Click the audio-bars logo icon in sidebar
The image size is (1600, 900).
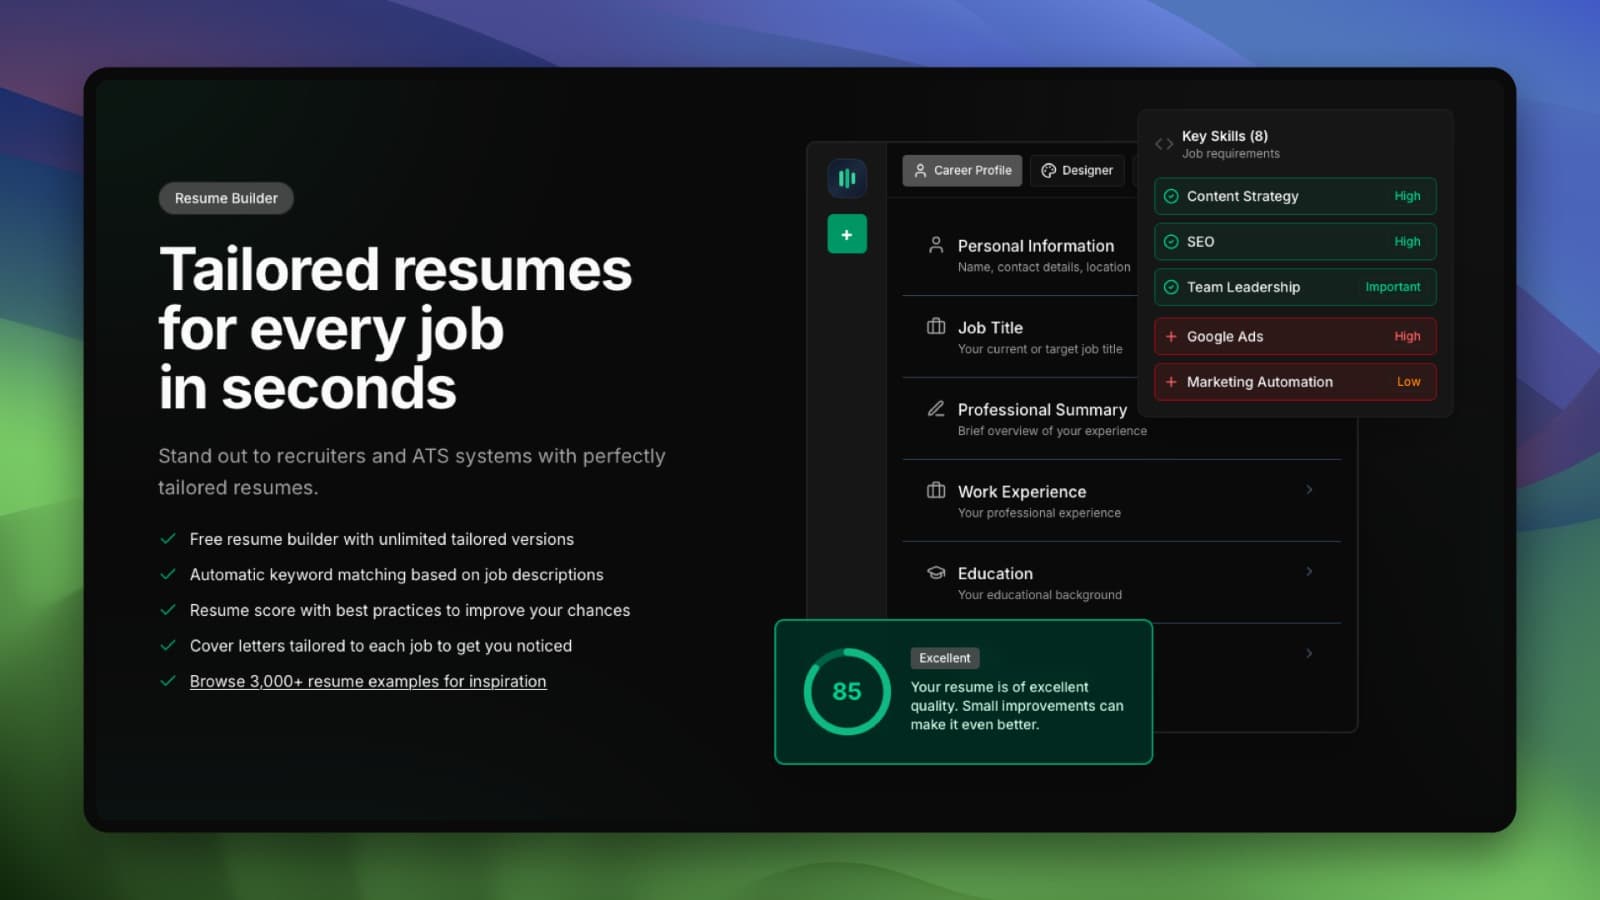847,178
